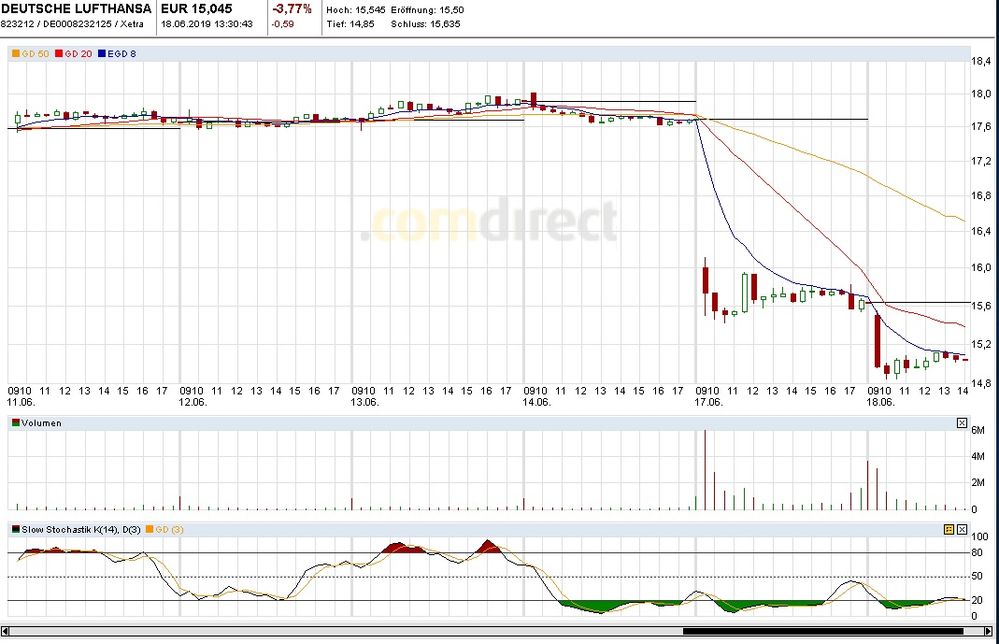This screenshot has width=999, height=644.
Task: Click the 12.06. date axis label
Action: pyautogui.click(x=192, y=403)
